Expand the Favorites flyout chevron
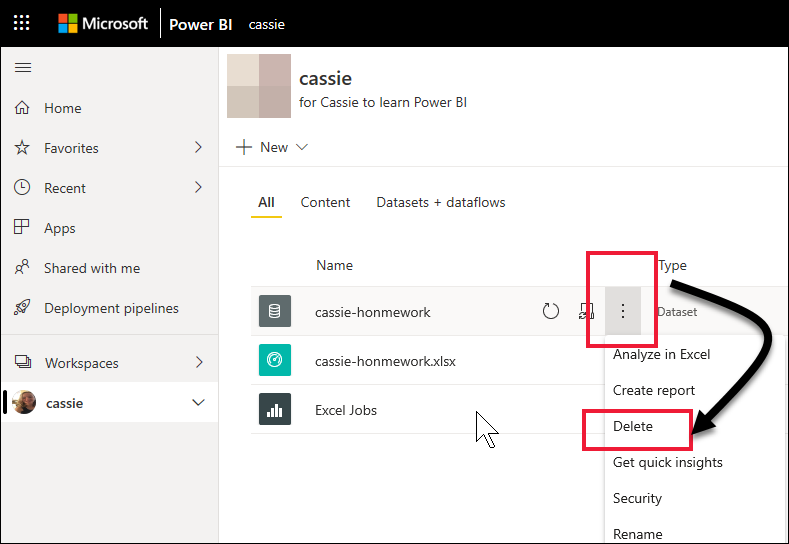The height and width of the screenshot is (544, 789). [198, 147]
